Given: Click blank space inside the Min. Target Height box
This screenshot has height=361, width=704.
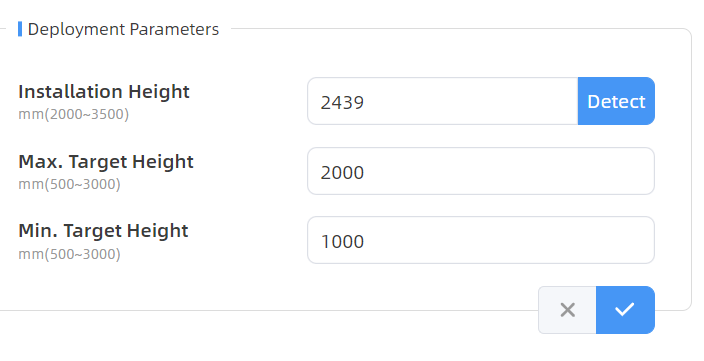Looking at the screenshot, I should click(x=507, y=240).
